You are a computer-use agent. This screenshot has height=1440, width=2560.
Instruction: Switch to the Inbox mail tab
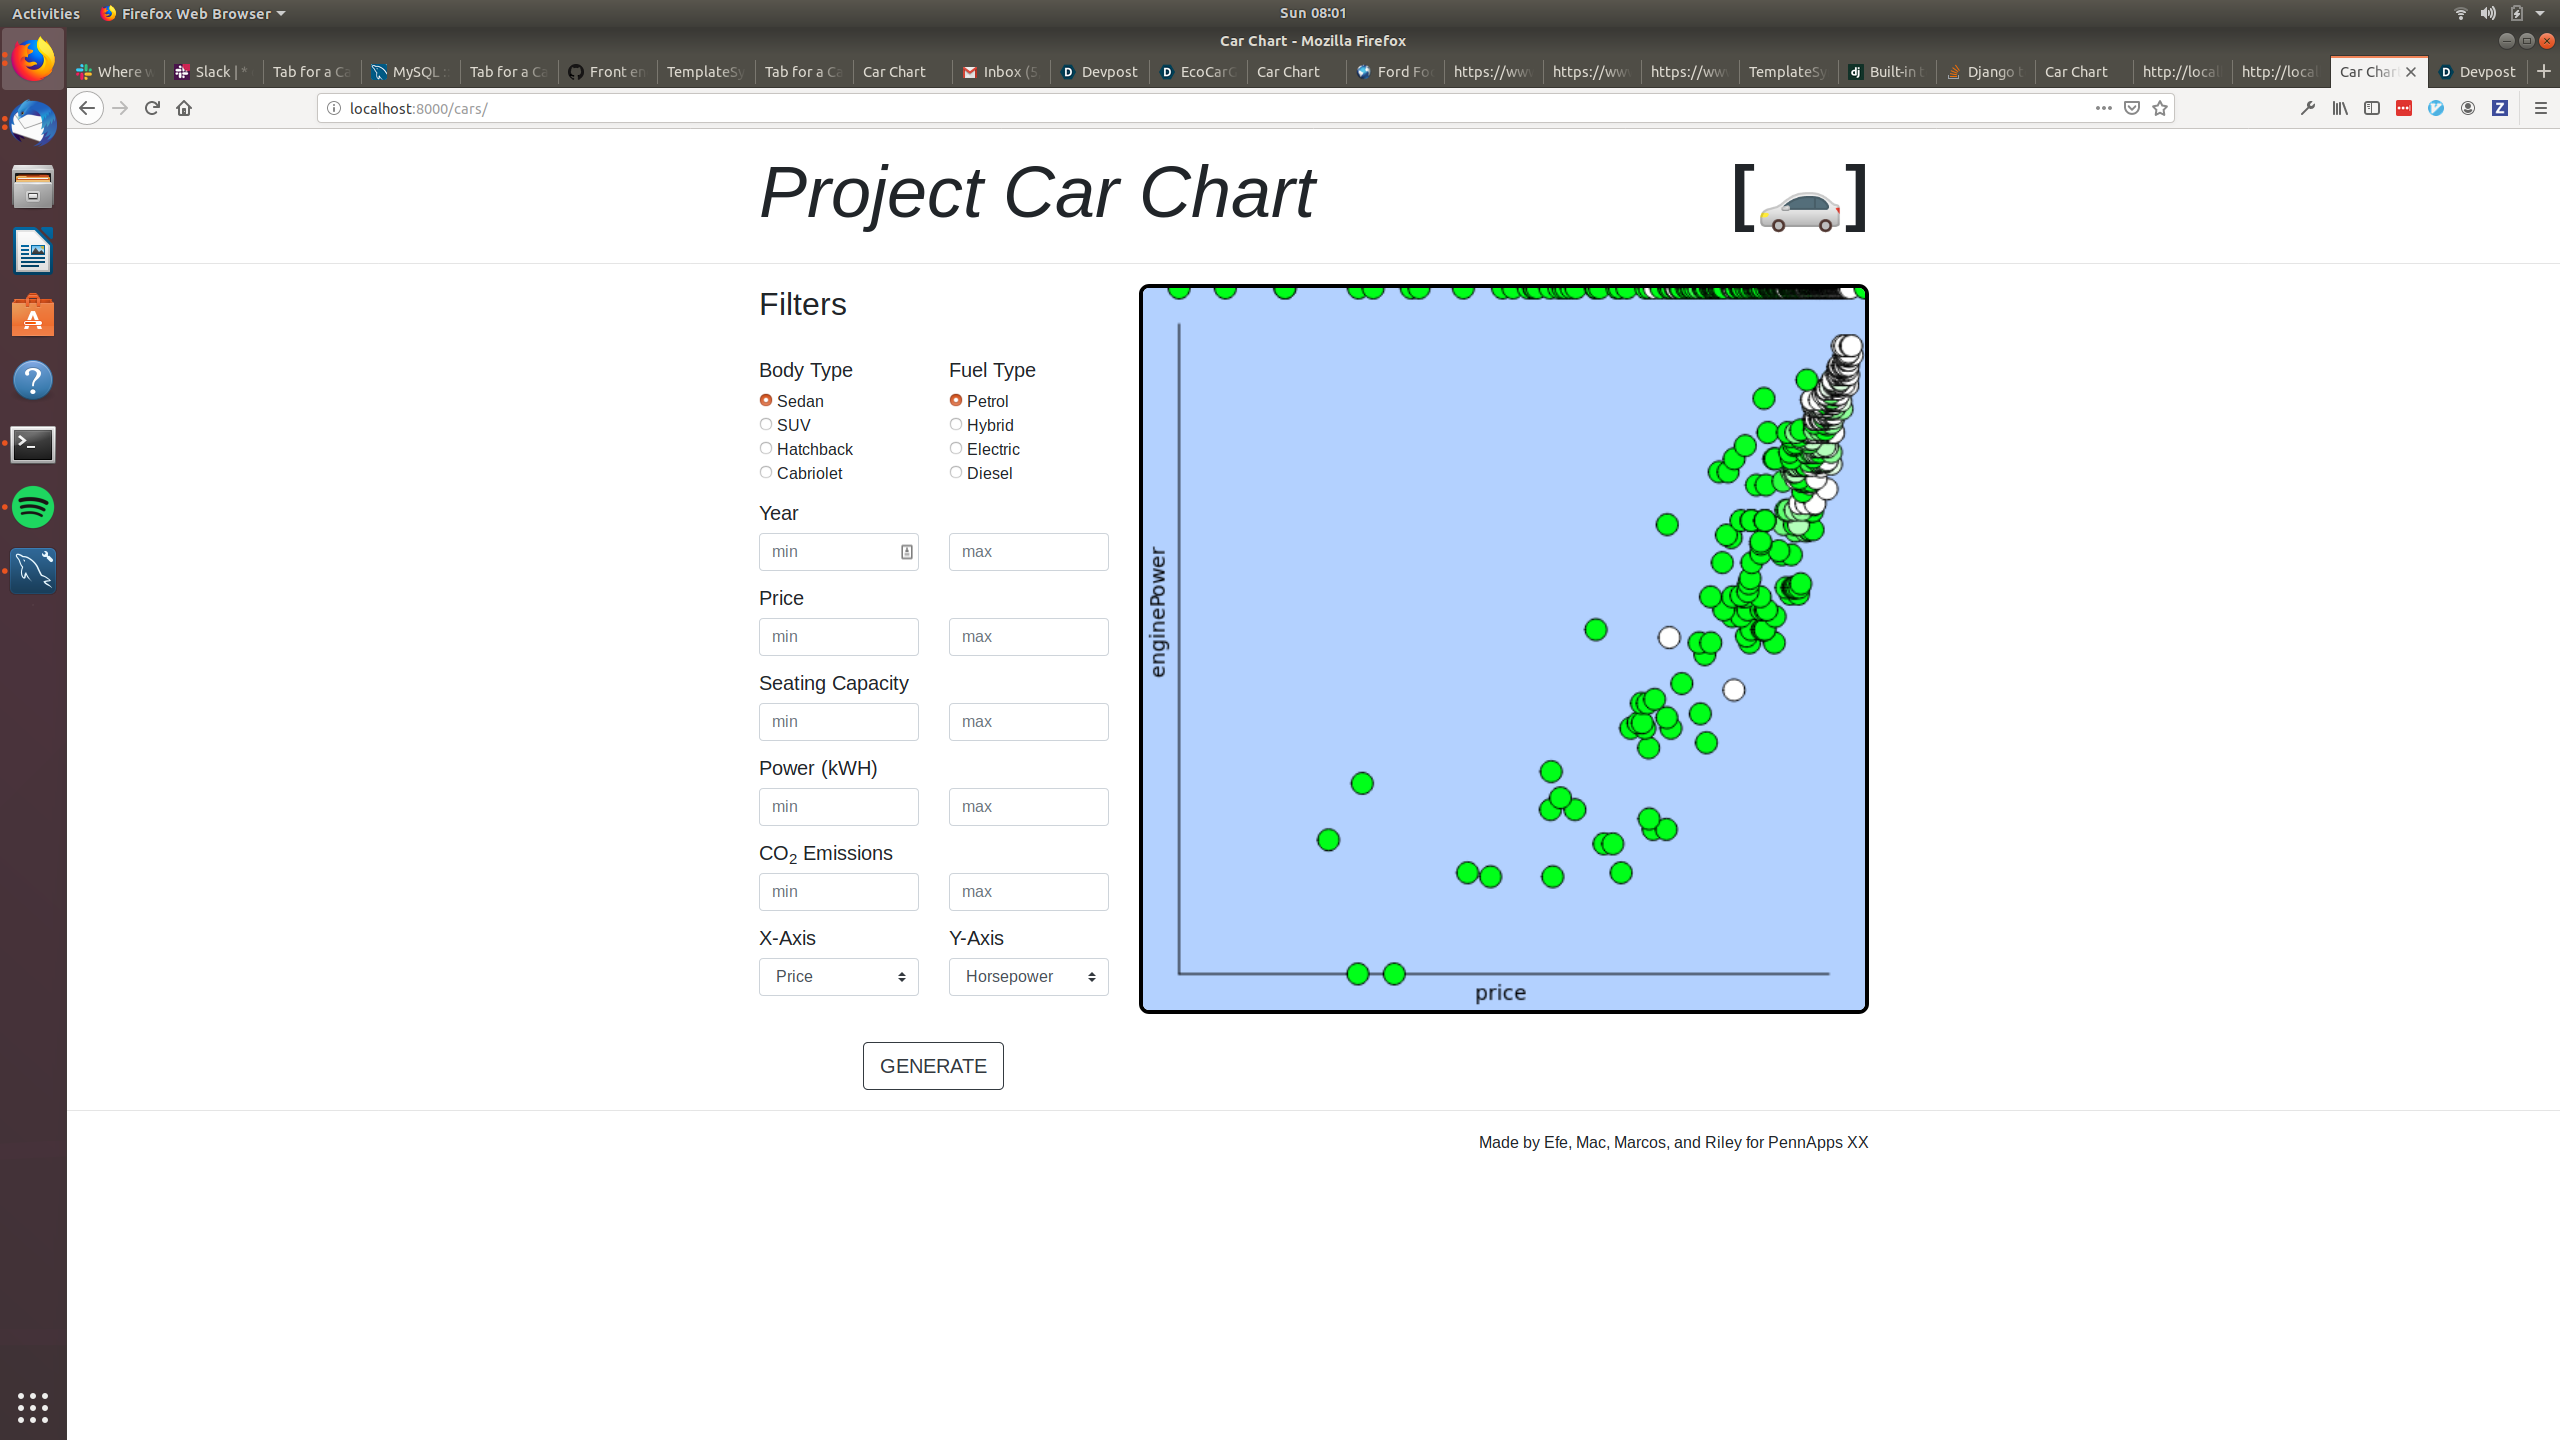[x=1000, y=72]
